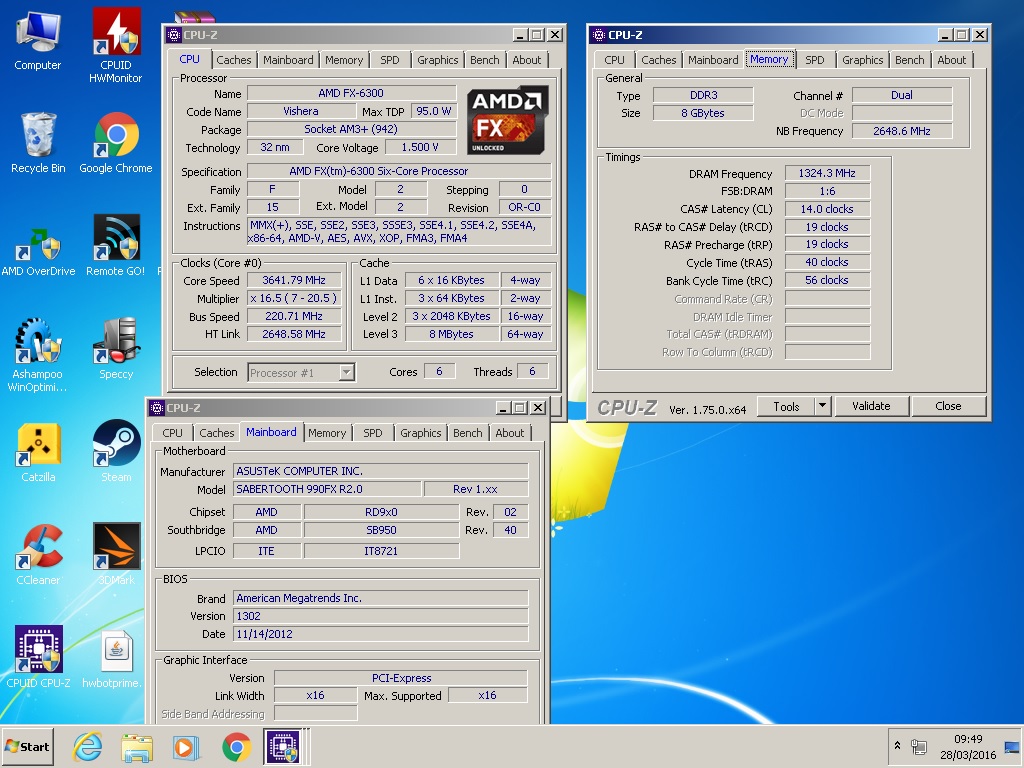Select CPU tab in Memory window
The image size is (1024, 768).
tap(614, 59)
